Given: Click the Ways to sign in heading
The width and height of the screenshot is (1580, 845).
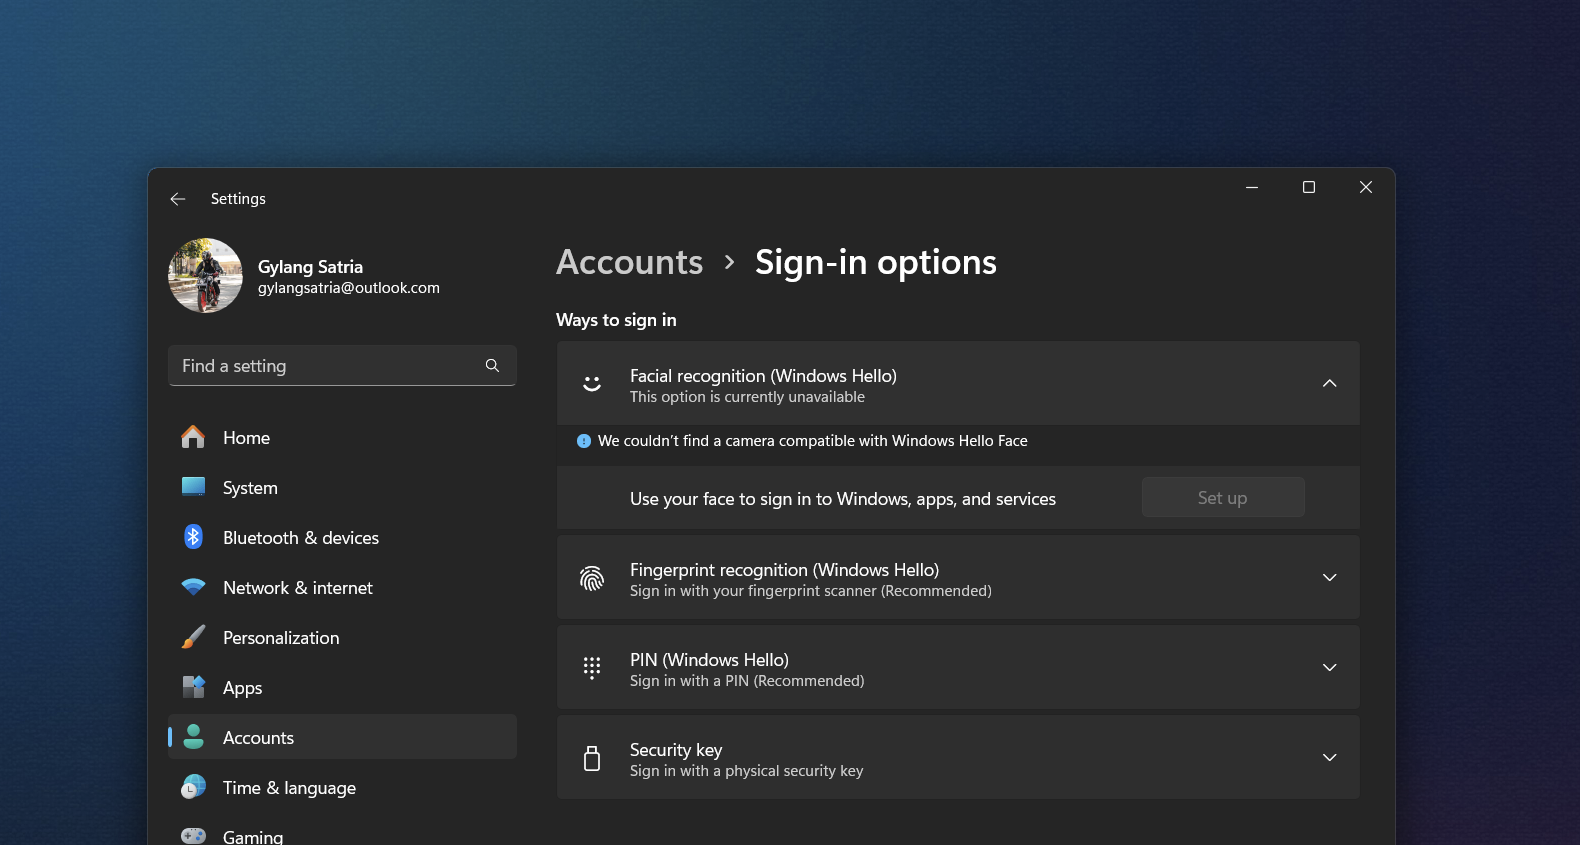Looking at the screenshot, I should coord(616,320).
